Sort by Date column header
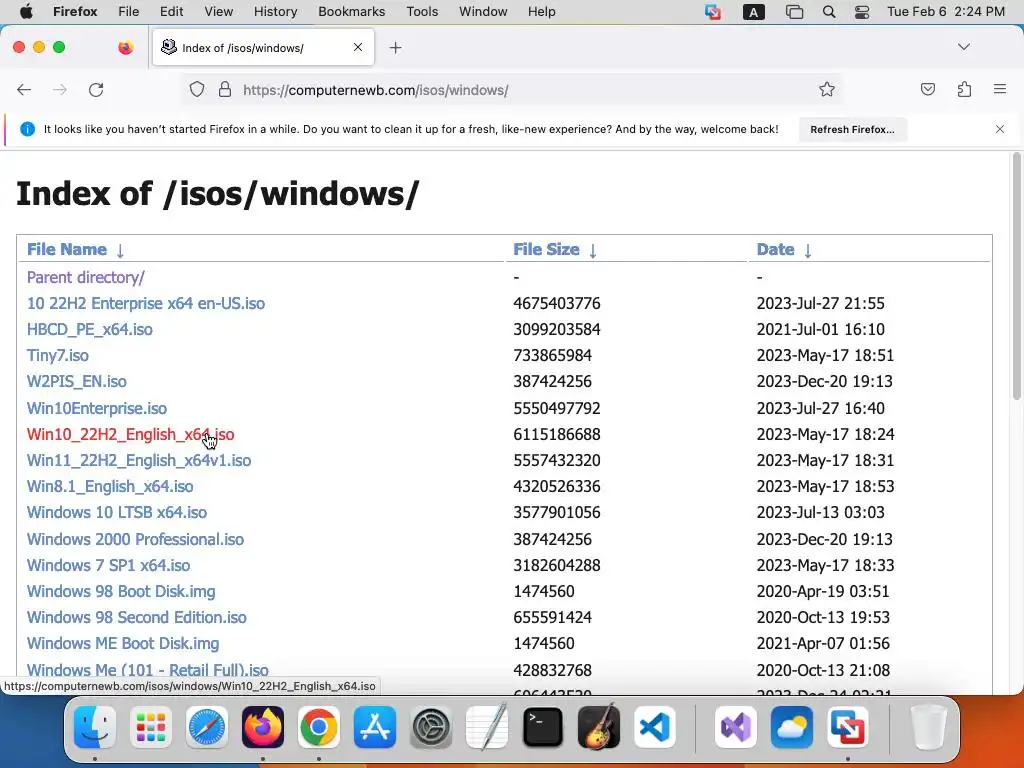 point(775,249)
